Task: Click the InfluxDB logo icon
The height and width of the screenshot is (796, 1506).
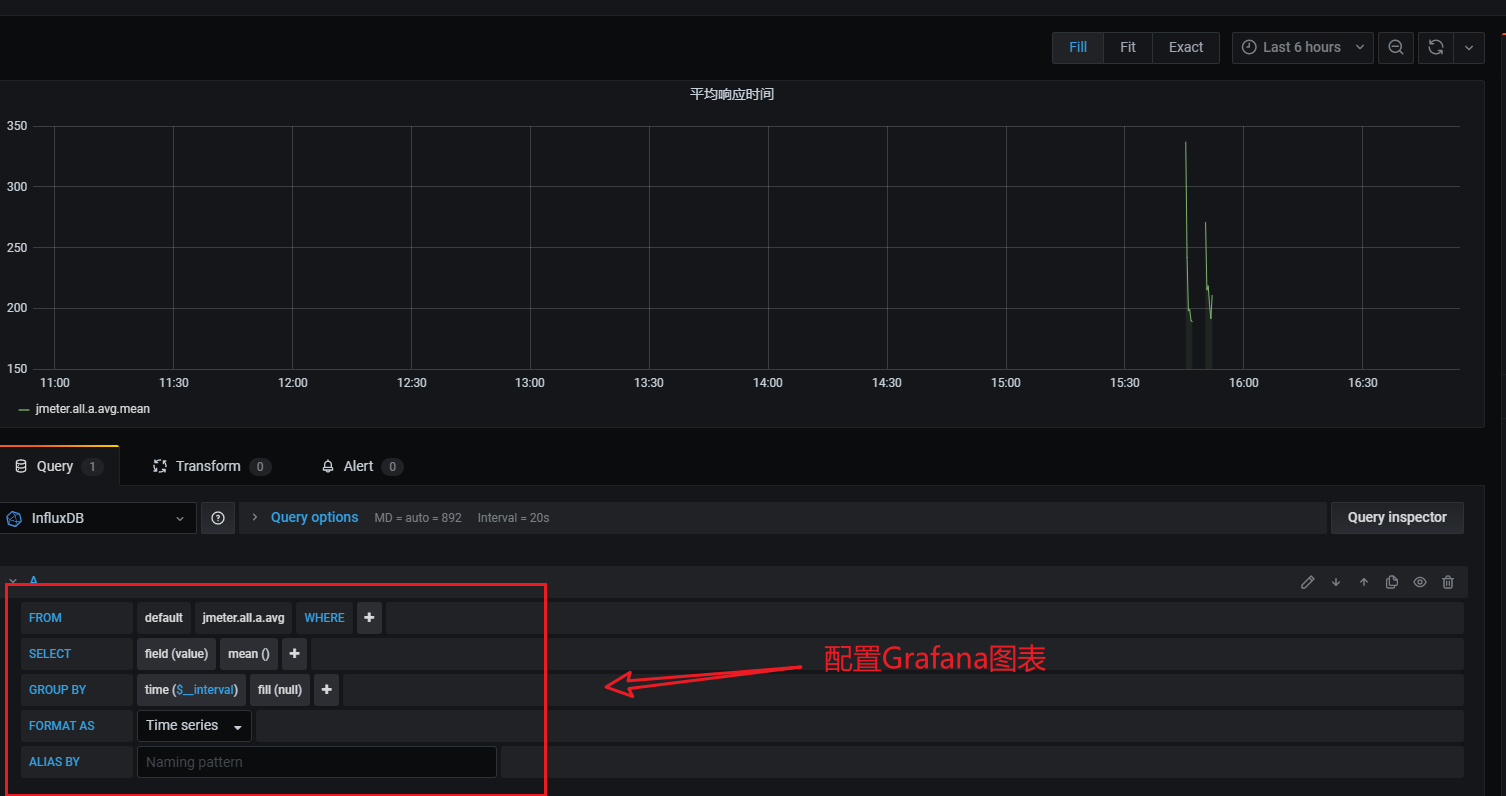Action: [14, 518]
